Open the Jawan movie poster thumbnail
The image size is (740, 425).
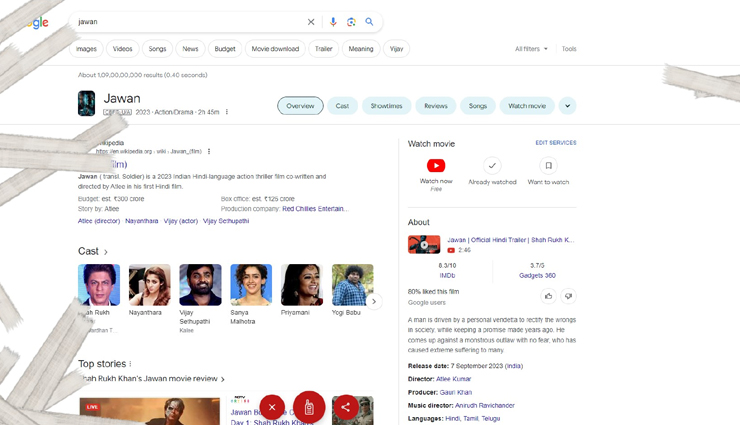[x=86, y=103]
